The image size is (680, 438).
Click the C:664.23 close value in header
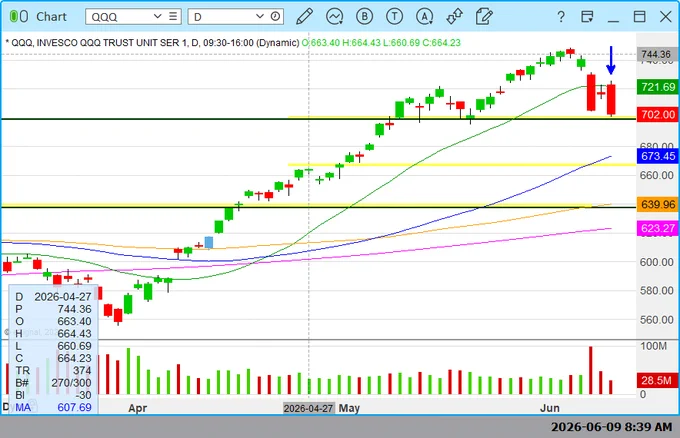[441, 42]
